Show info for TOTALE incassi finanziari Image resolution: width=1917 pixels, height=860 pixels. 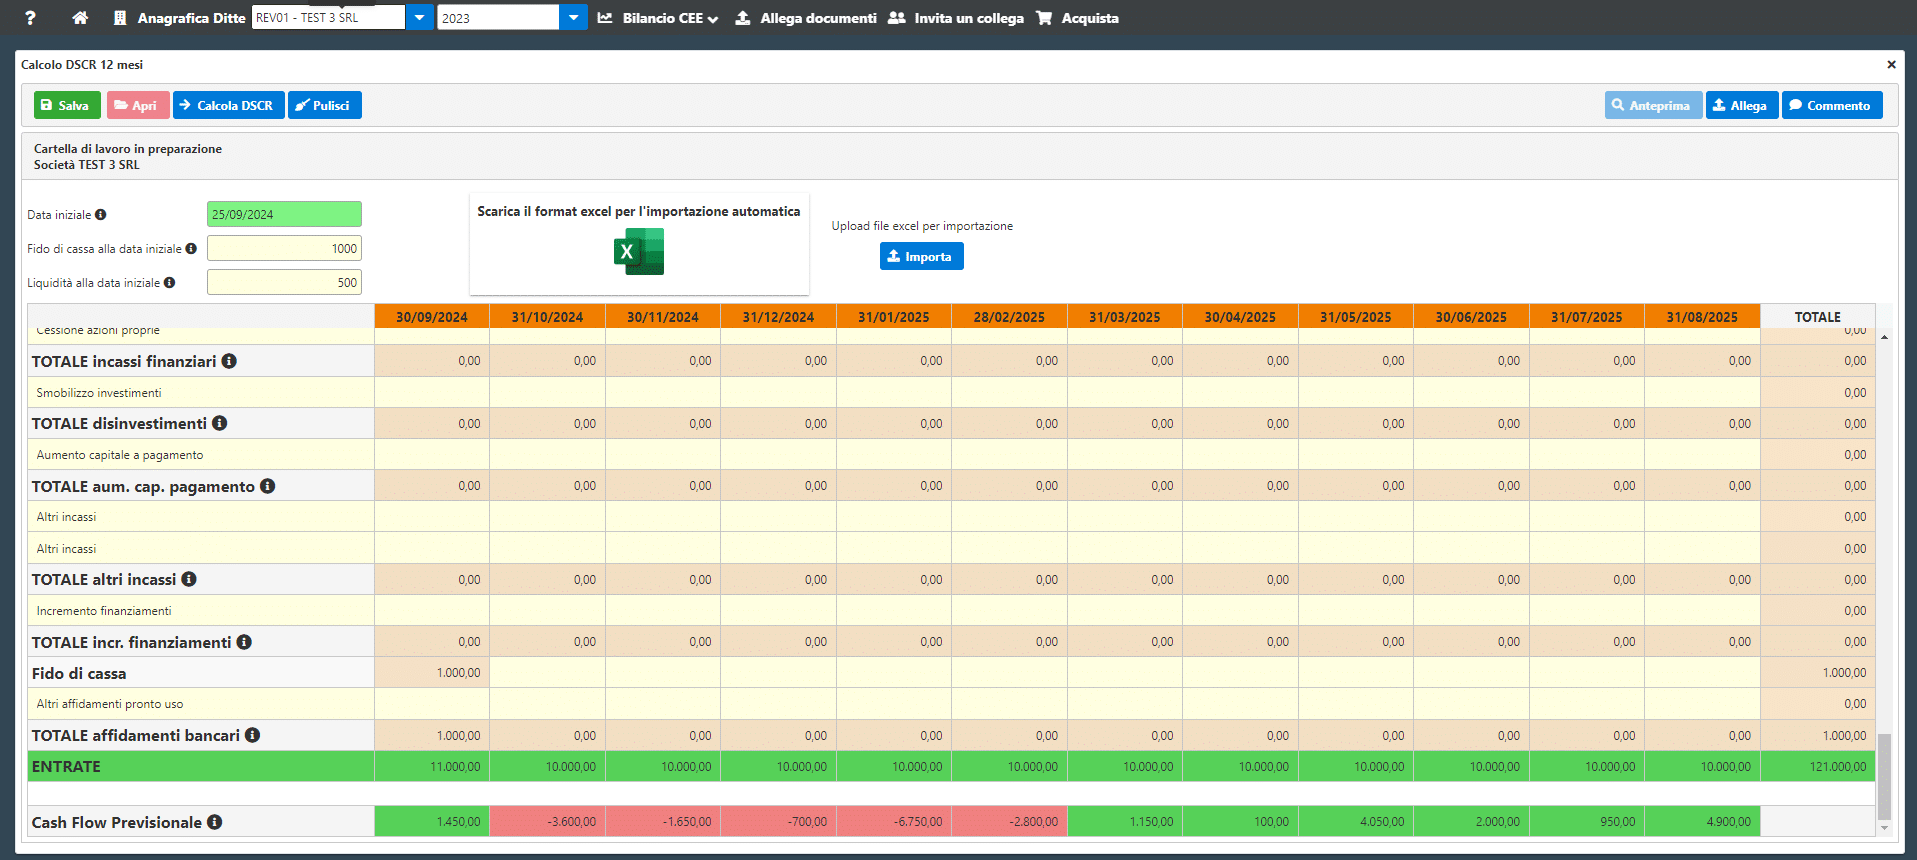(229, 361)
